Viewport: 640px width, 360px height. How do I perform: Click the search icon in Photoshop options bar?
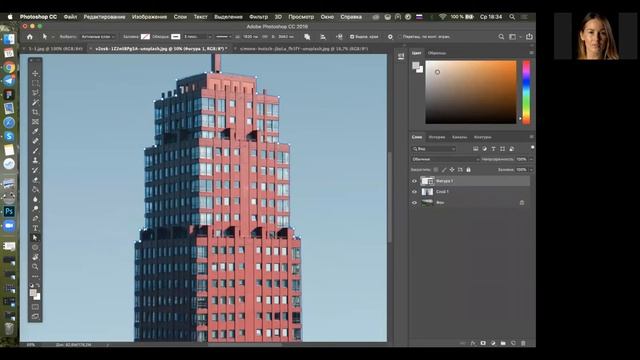[x=501, y=37]
